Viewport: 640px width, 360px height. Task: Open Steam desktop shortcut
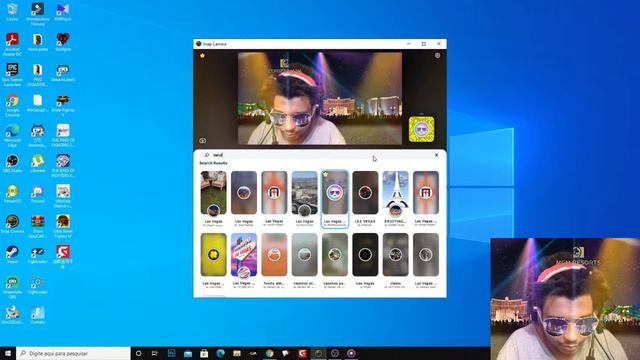tap(12, 254)
